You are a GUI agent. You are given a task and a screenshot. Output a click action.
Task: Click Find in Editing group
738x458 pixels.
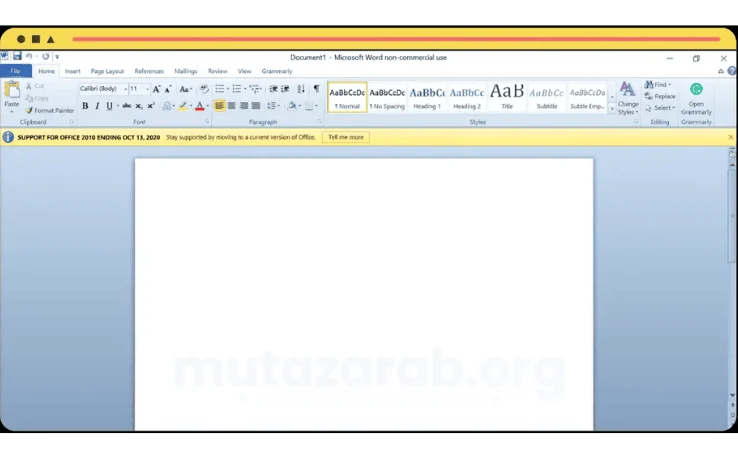[x=658, y=85]
